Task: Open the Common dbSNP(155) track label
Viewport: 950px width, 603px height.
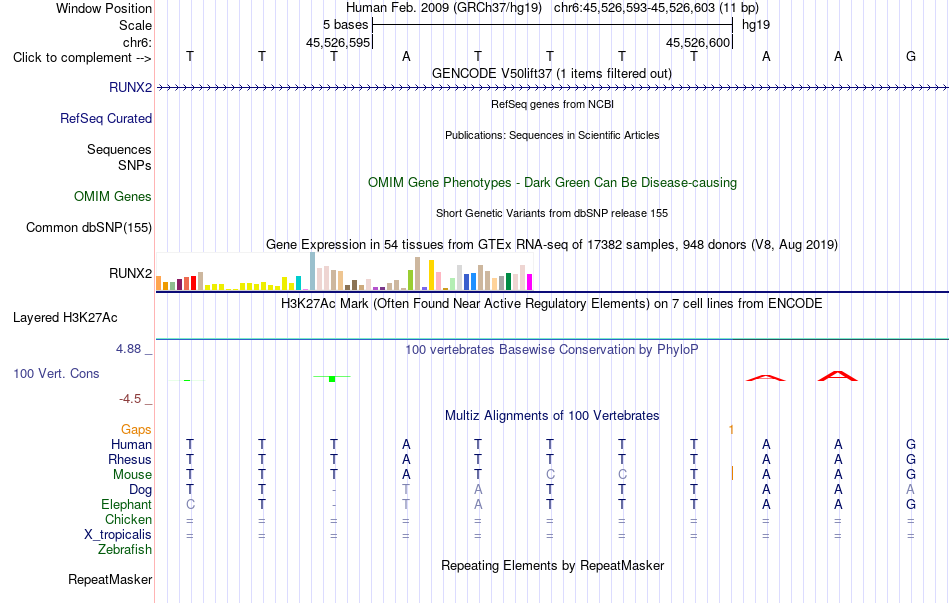Action: click(x=89, y=227)
